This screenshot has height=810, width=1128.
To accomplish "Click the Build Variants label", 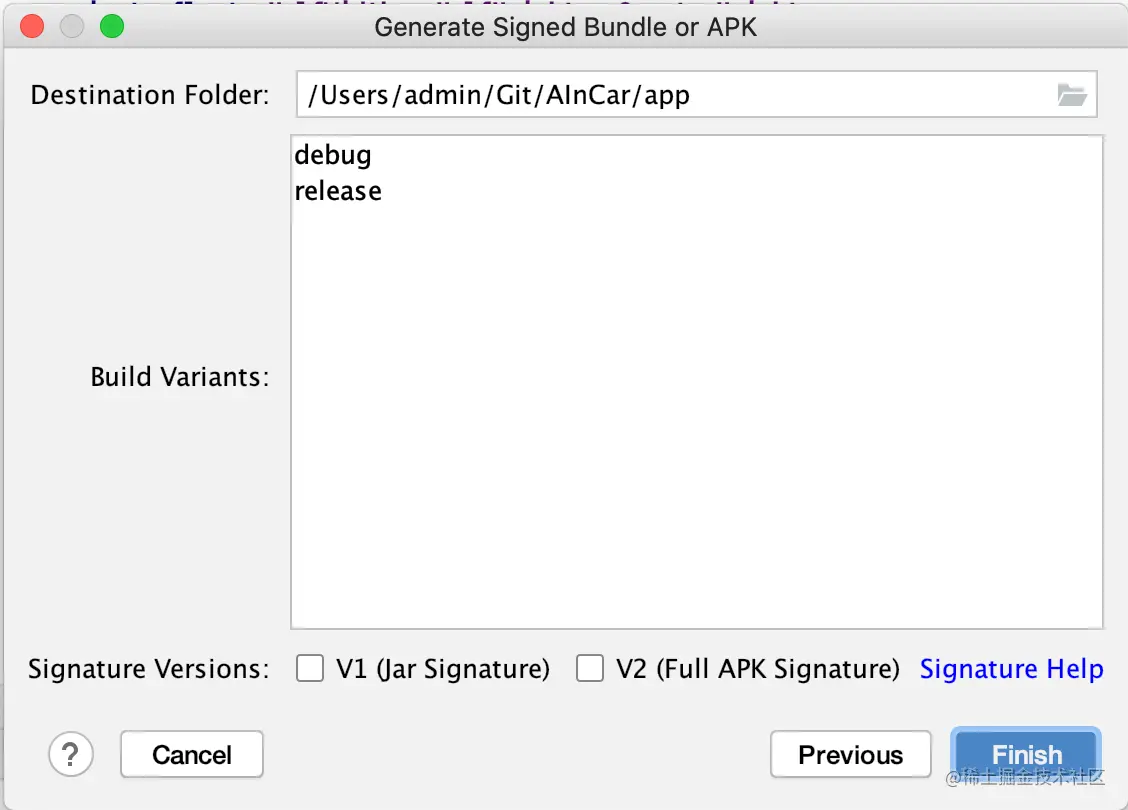I will (x=180, y=377).
